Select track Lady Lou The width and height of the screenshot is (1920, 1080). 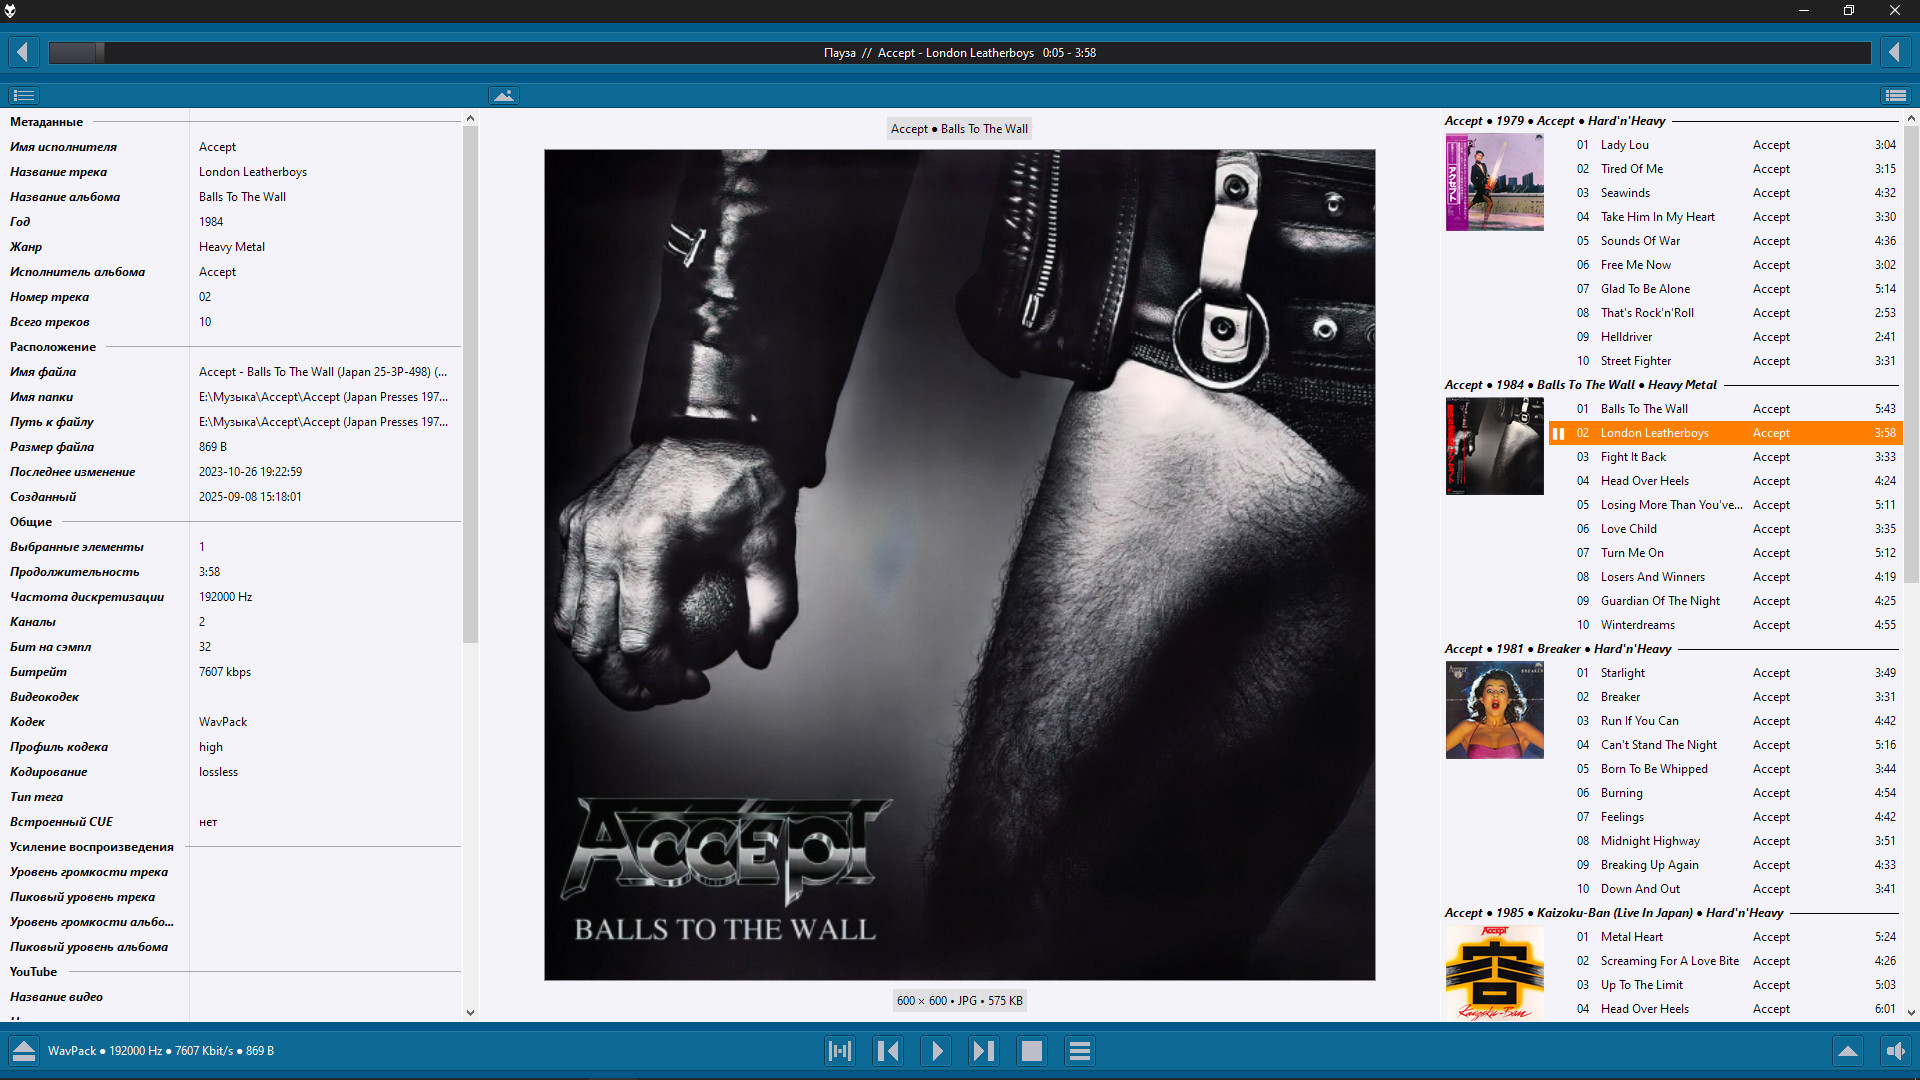(1725, 145)
